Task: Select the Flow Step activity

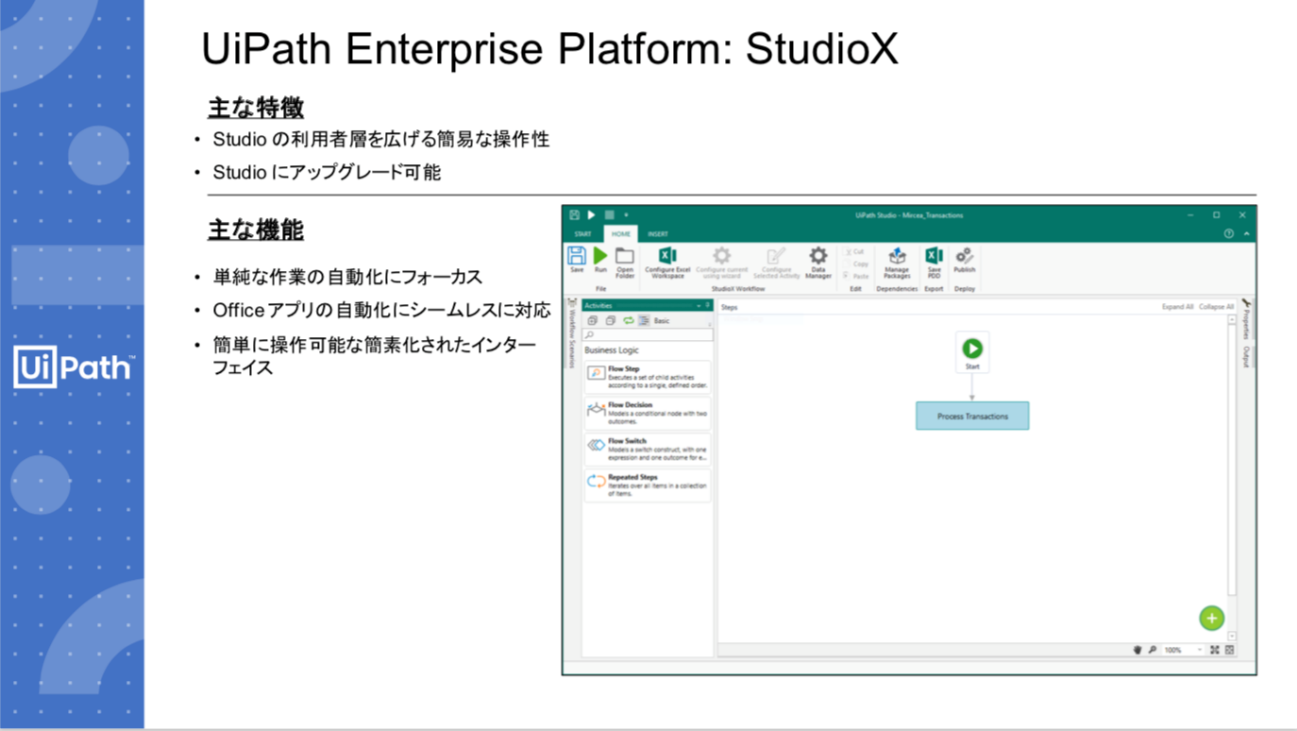Action: (648, 377)
